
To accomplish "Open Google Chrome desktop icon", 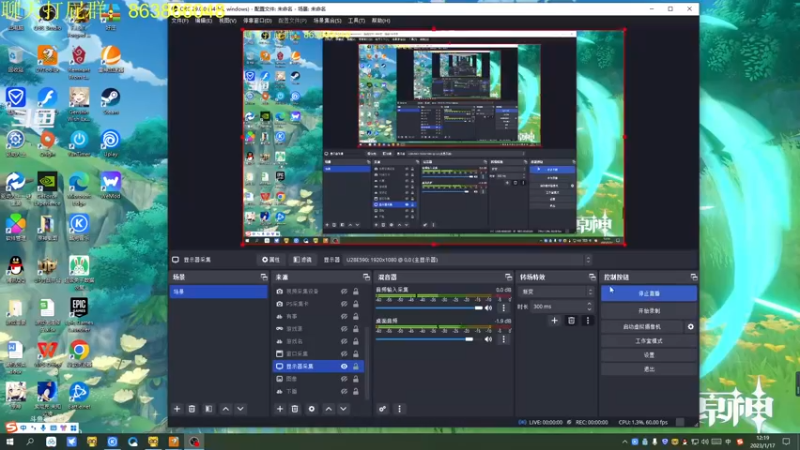I will (79, 353).
